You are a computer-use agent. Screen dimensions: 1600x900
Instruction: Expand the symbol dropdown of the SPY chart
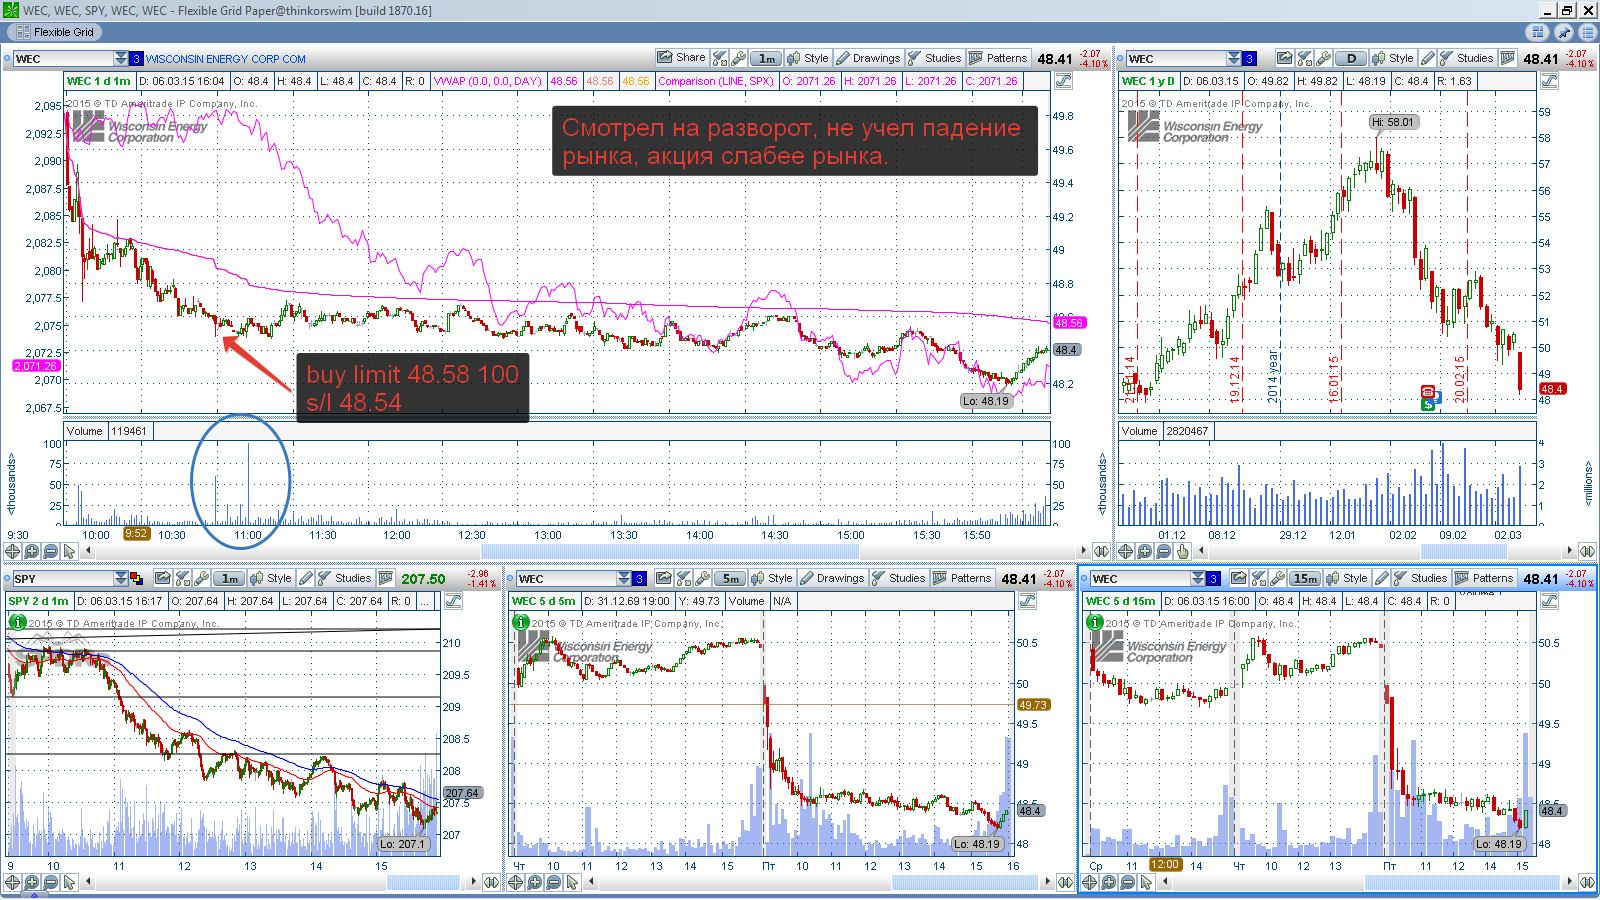[x=121, y=578]
